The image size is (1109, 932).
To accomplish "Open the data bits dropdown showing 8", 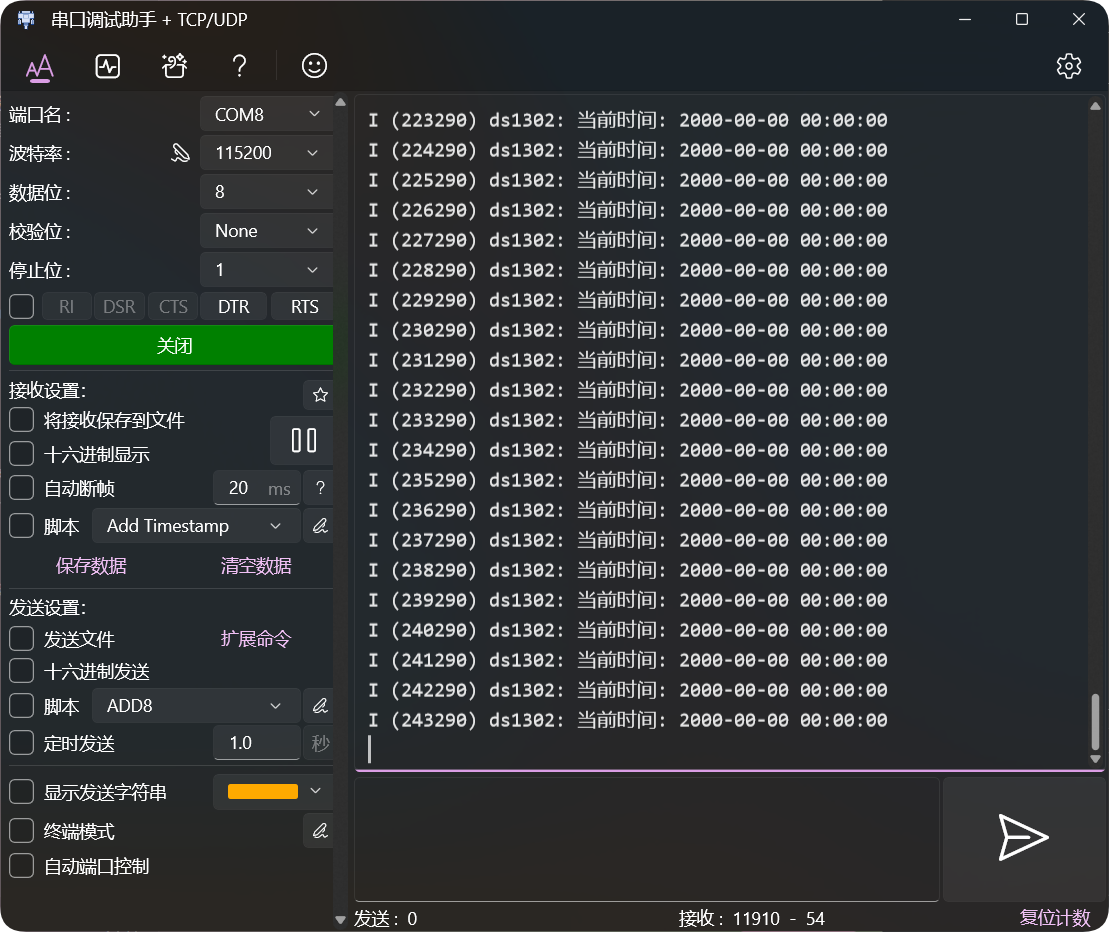I will (267, 192).
